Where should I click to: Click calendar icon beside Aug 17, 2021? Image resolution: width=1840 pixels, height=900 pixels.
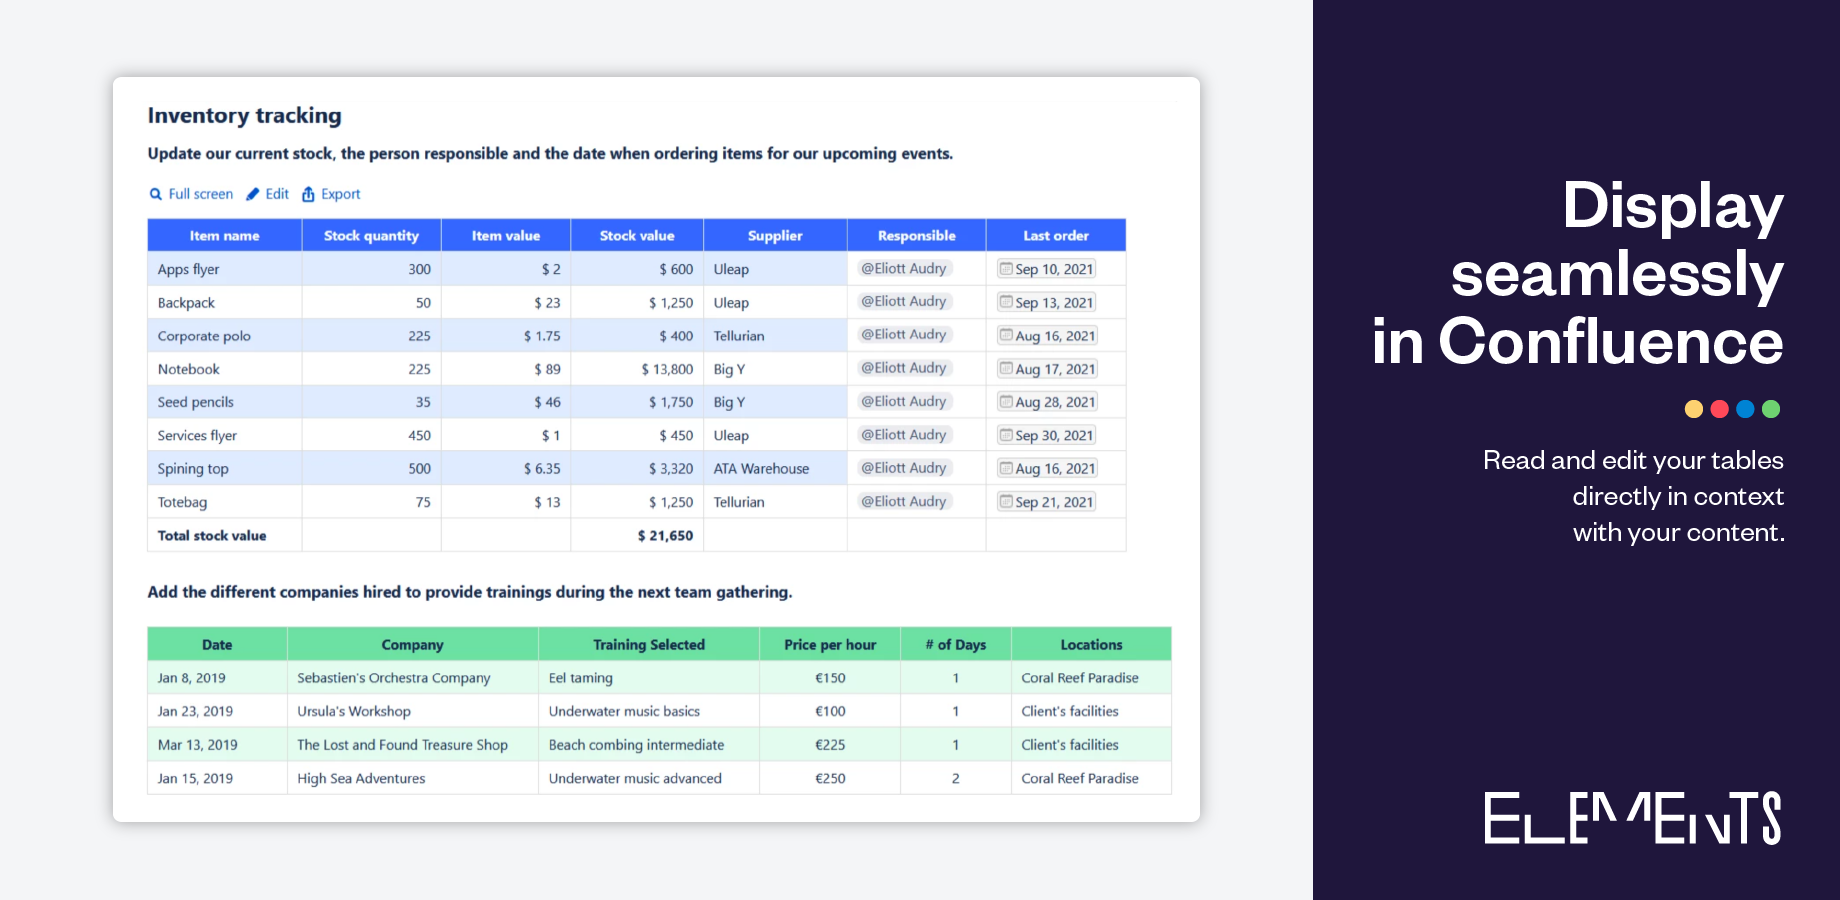click(x=1006, y=368)
